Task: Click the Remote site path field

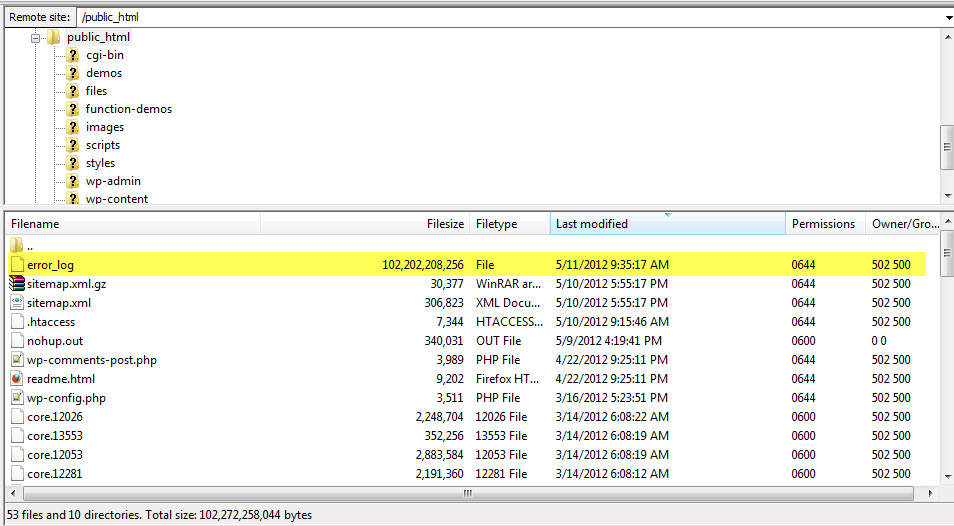Action: click(500, 18)
